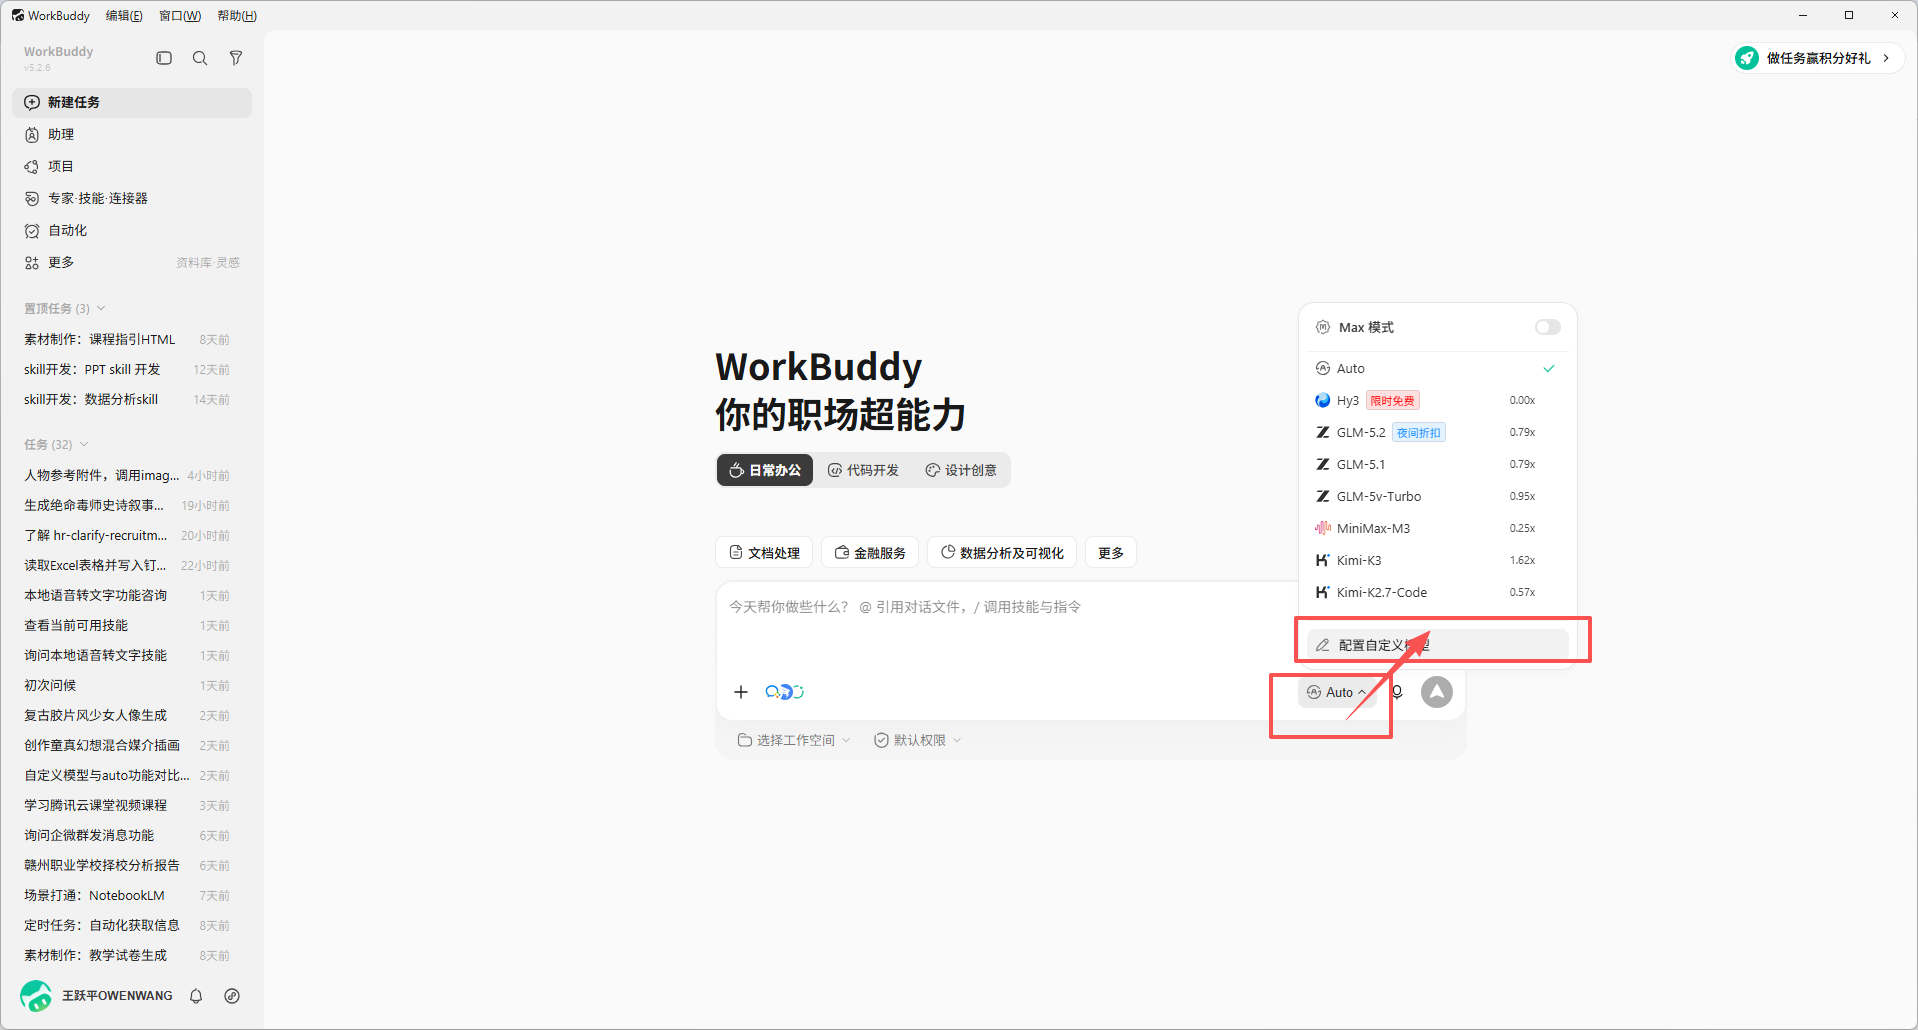
Task: Click the plus attachment icon in input box
Action: [741, 692]
